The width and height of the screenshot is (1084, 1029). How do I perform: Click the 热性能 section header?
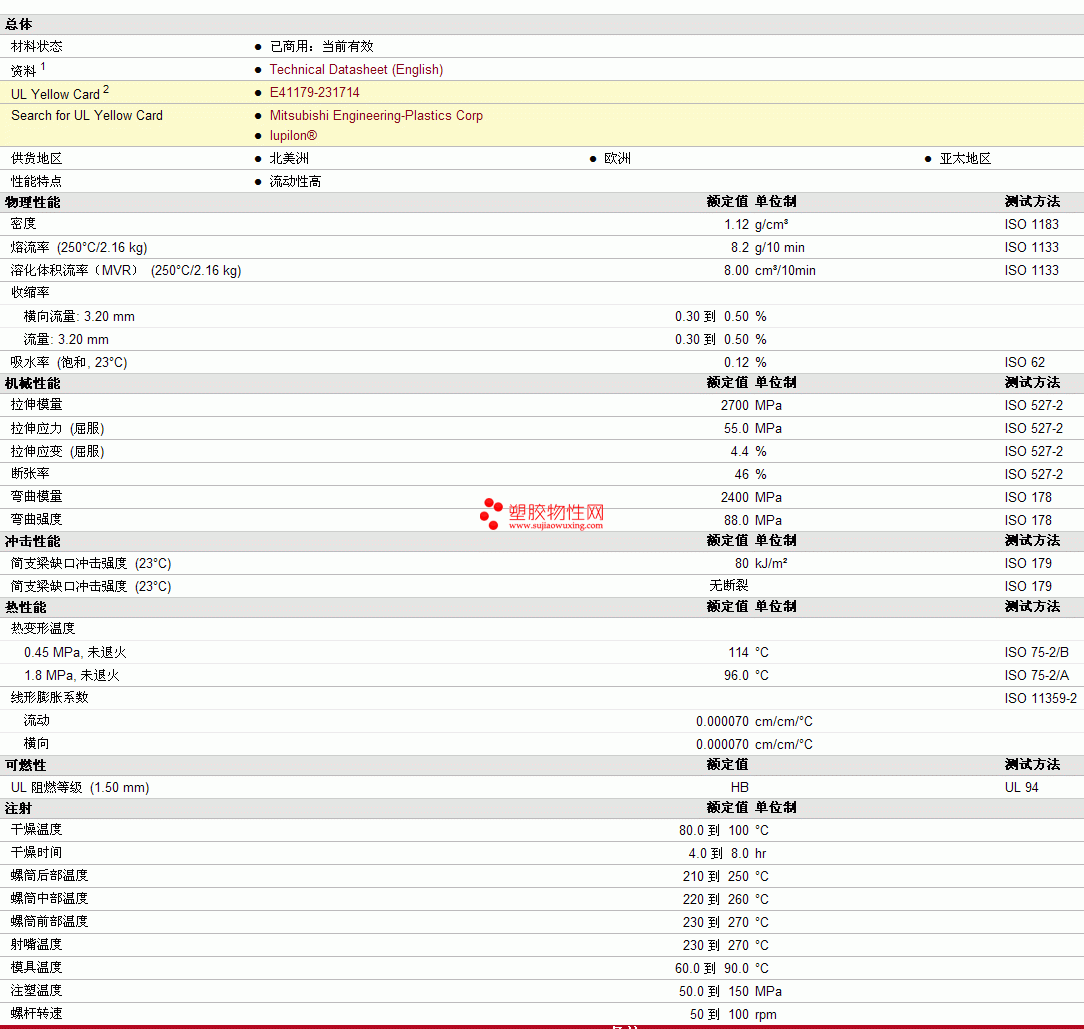coord(26,607)
